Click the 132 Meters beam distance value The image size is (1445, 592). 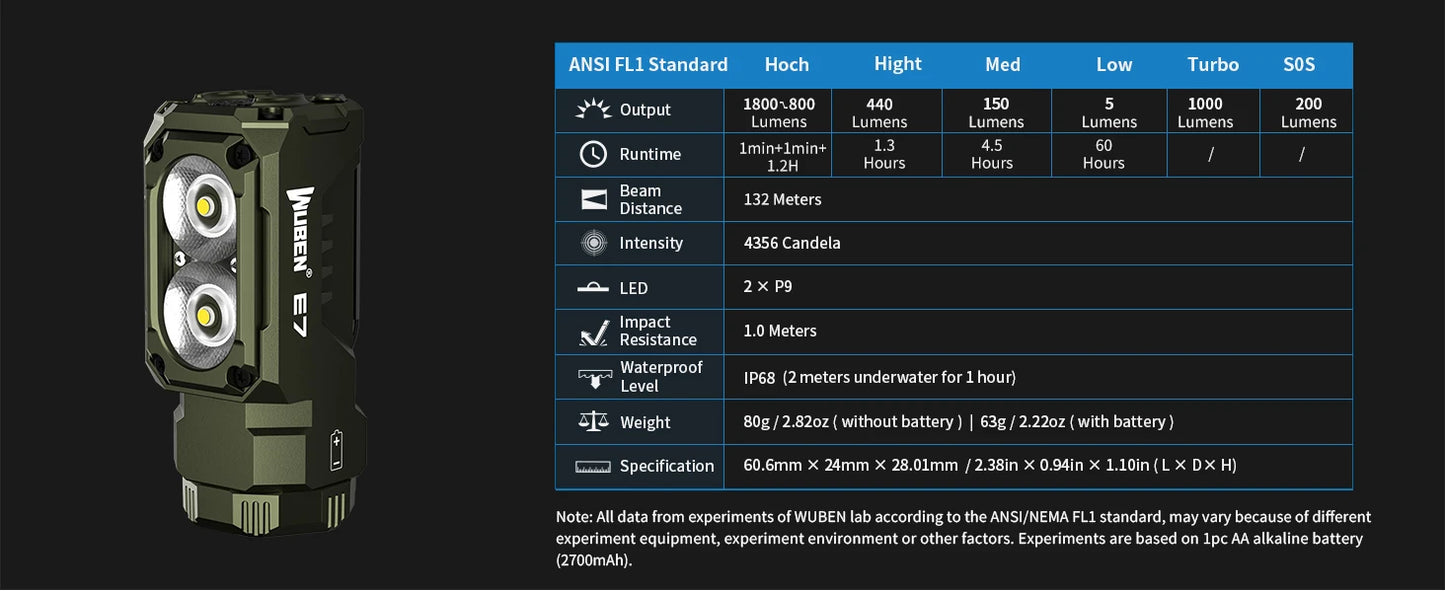(x=782, y=199)
